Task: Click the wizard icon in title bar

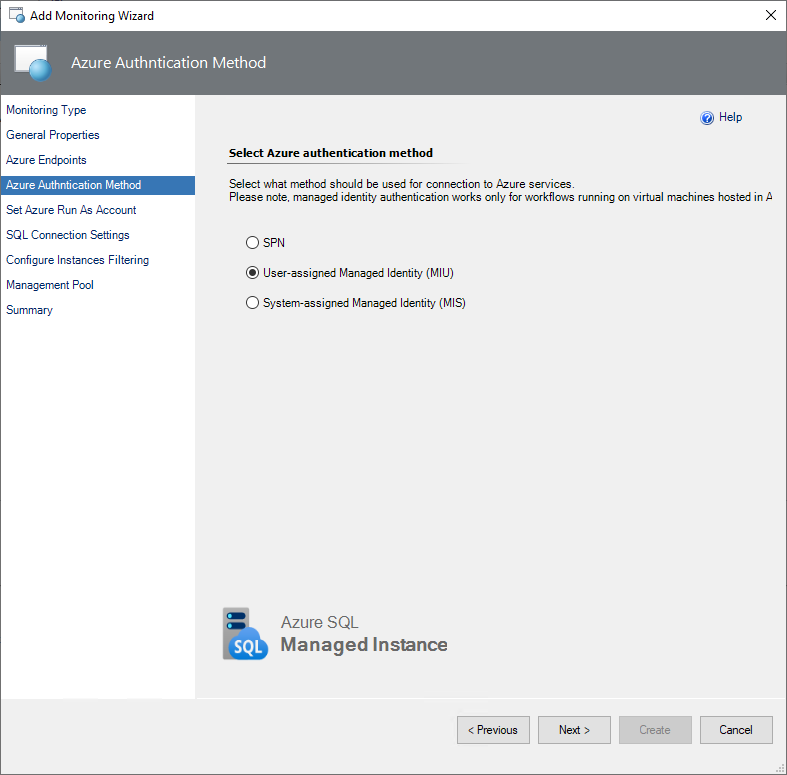Action: (x=17, y=15)
